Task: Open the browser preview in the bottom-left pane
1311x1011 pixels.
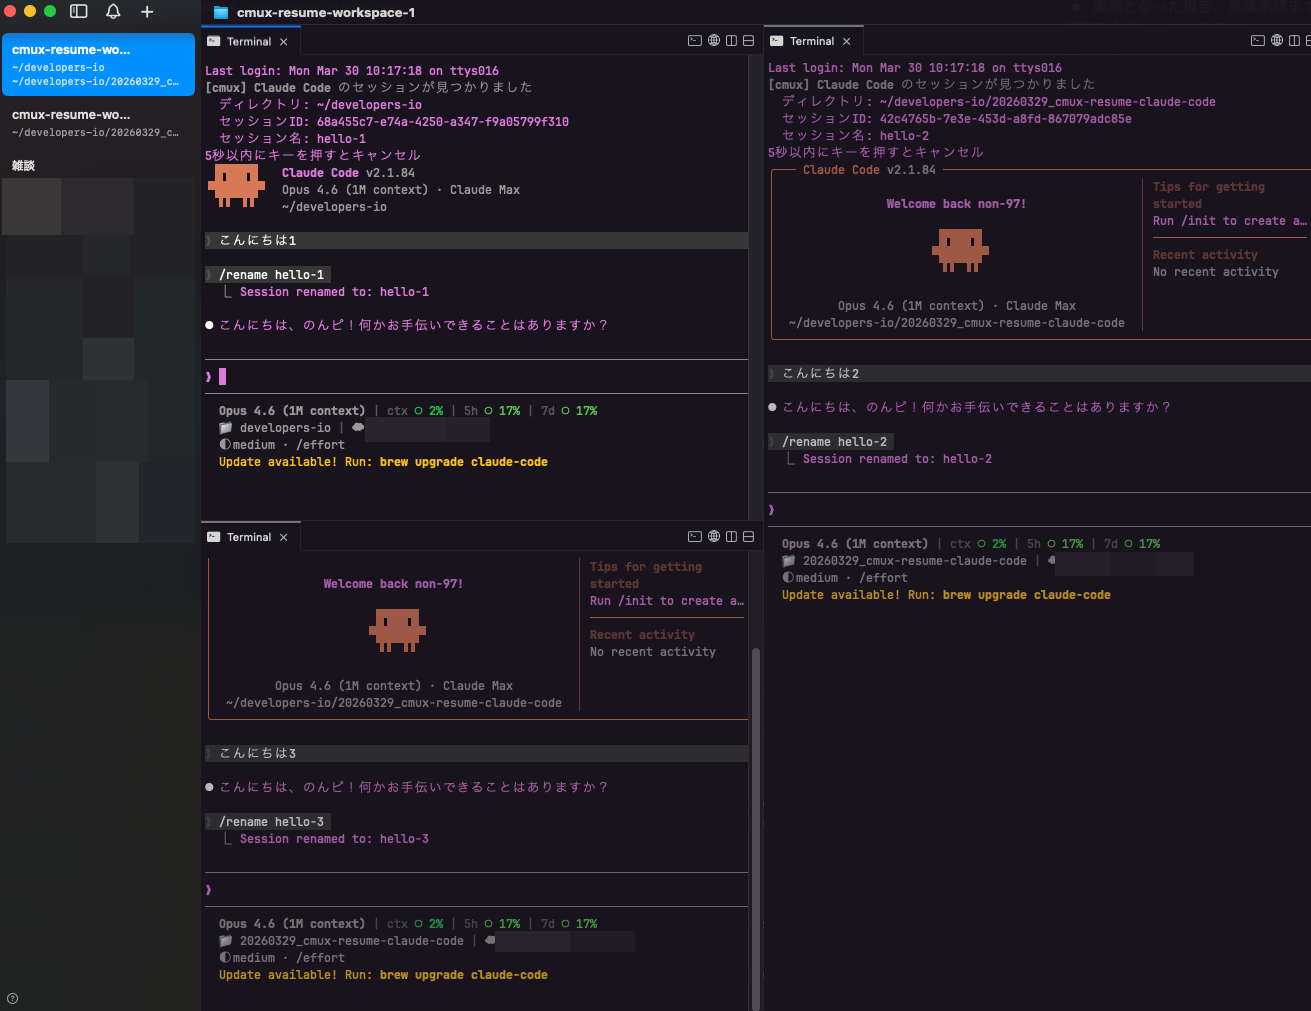Action: 712,536
